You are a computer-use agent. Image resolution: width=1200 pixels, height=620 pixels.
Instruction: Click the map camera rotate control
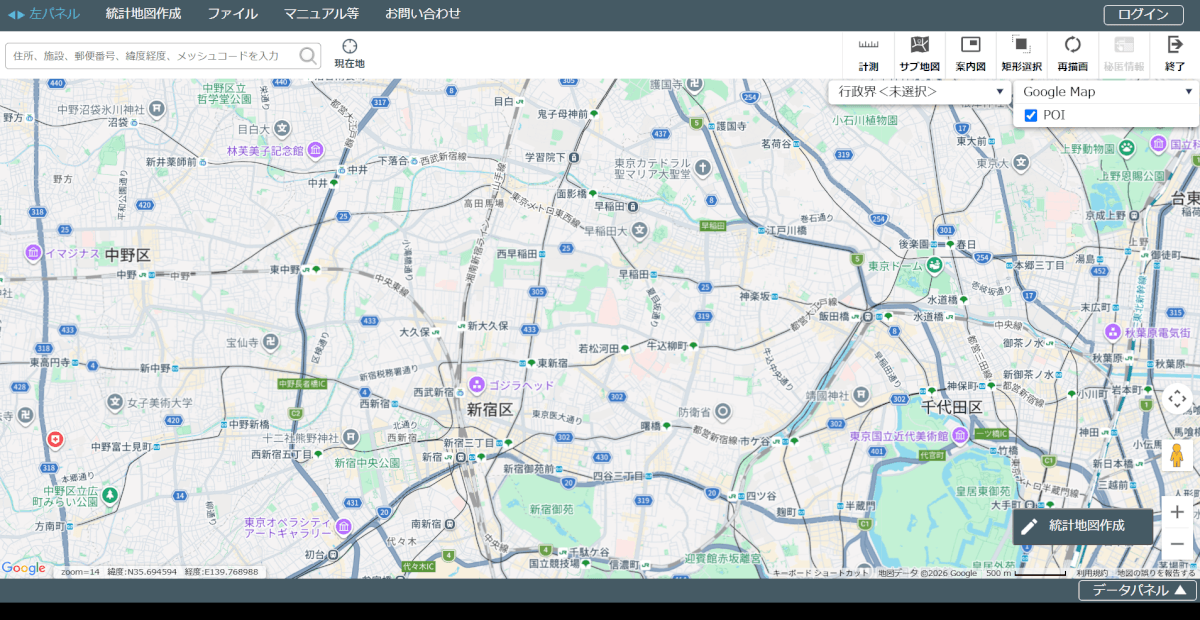(x=1177, y=399)
